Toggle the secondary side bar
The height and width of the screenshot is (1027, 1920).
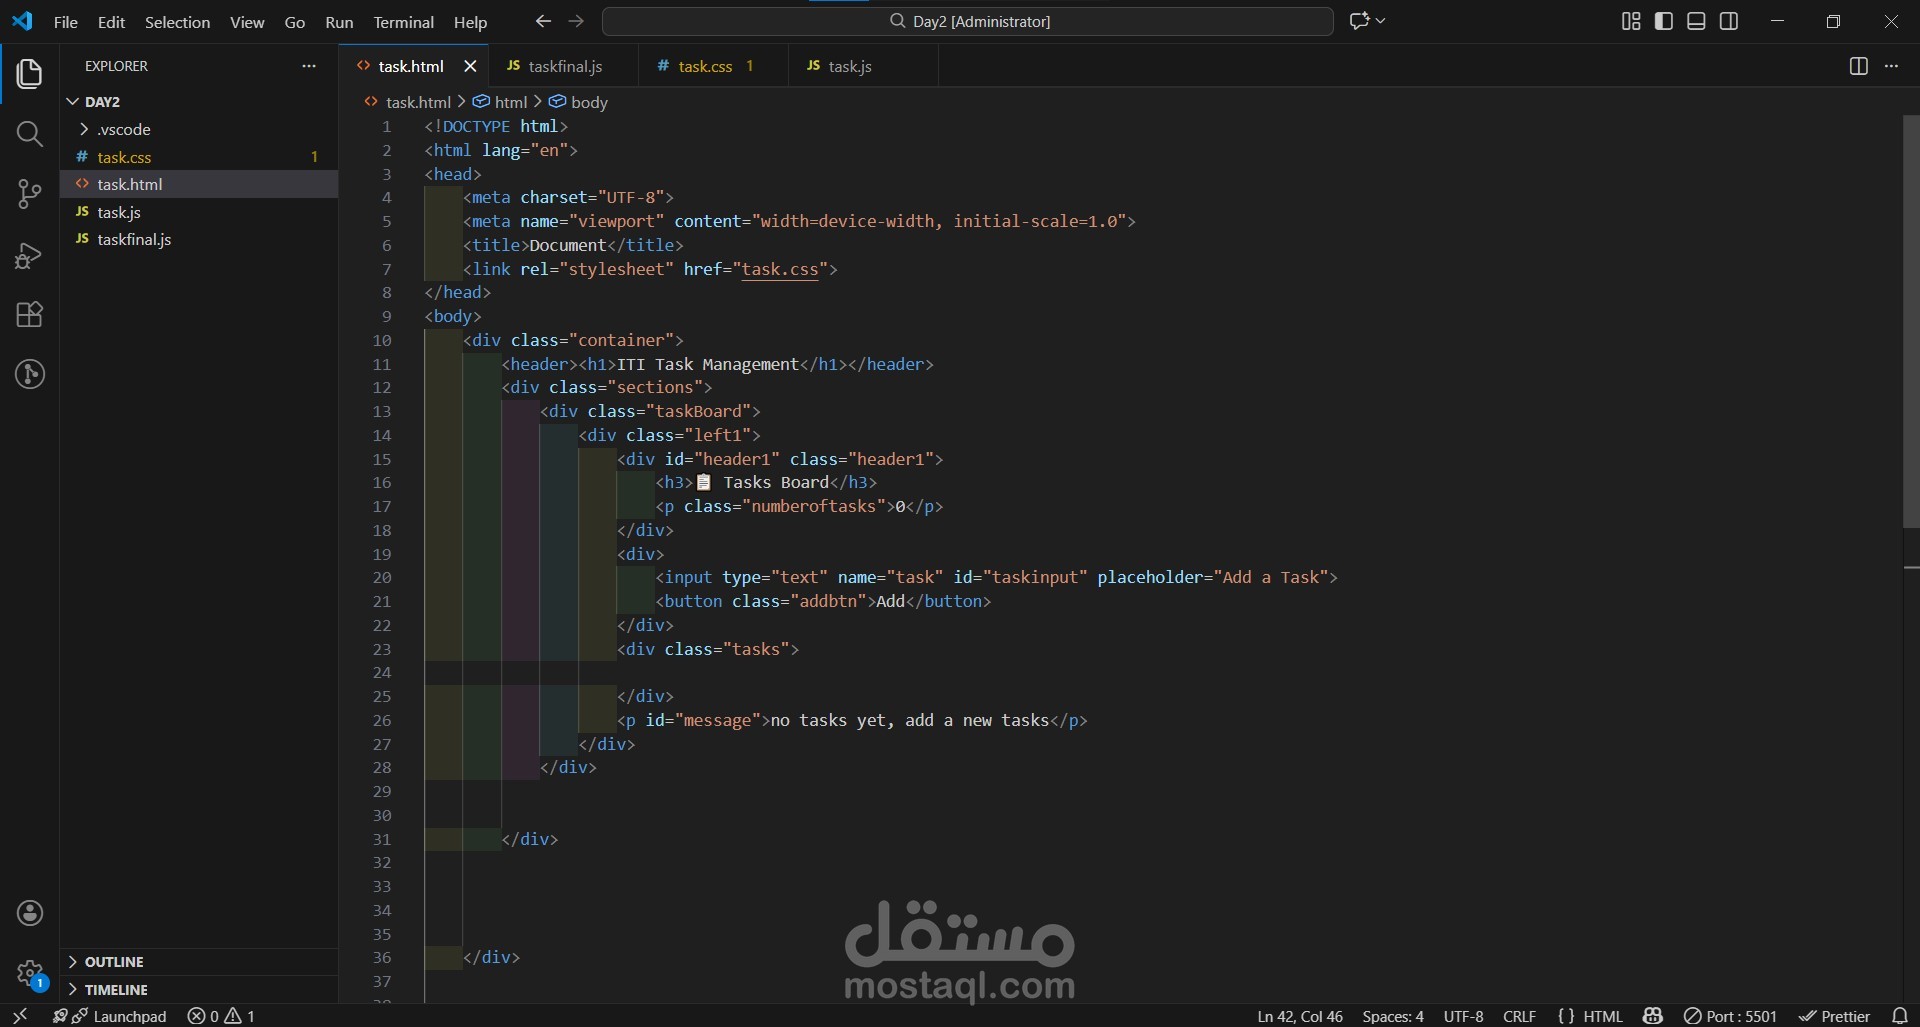pyautogui.click(x=1729, y=21)
